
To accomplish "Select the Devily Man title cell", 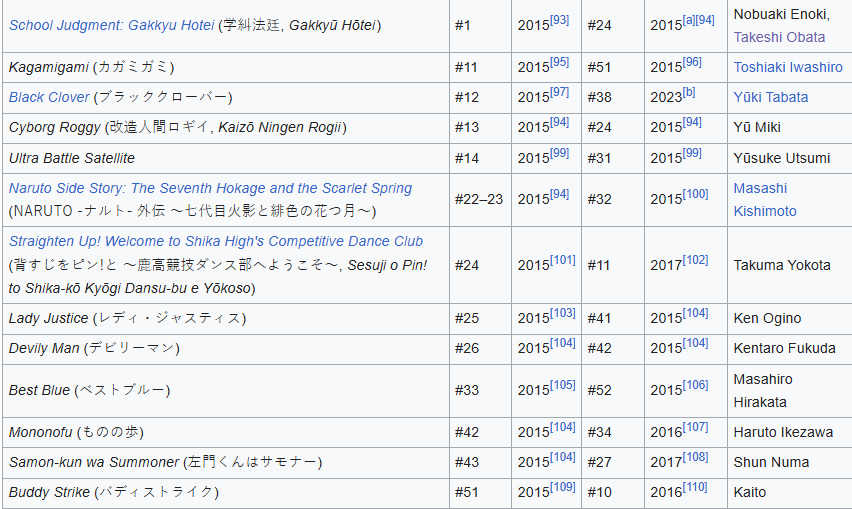I will pyautogui.click(x=226, y=349).
